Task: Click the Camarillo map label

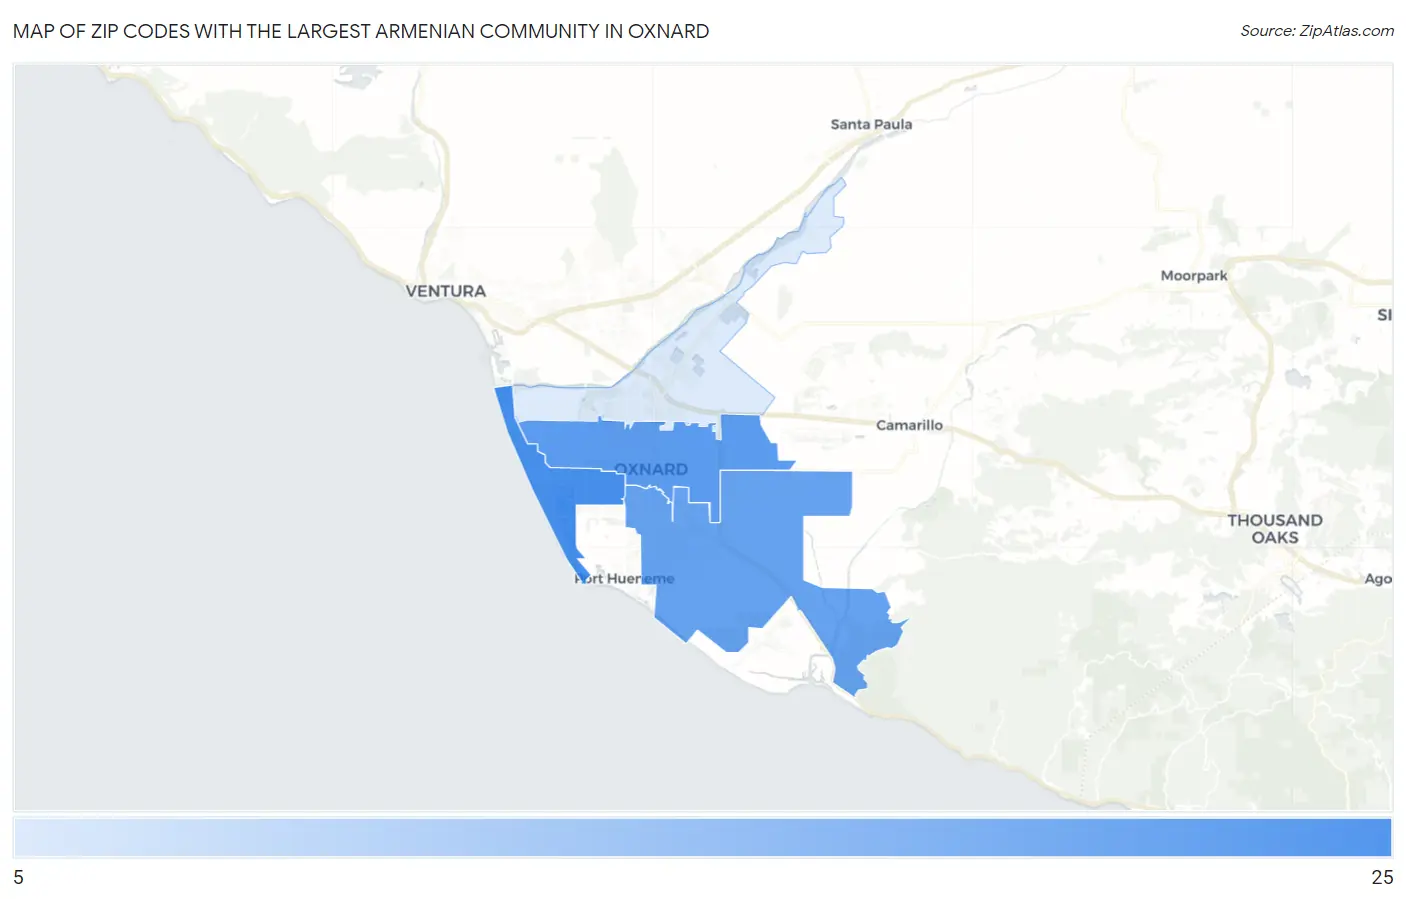Action: pos(909,425)
